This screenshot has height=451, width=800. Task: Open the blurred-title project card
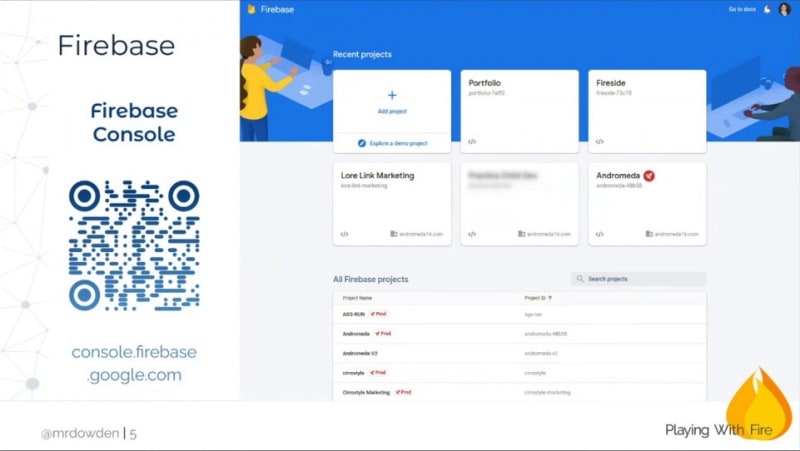pos(519,204)
